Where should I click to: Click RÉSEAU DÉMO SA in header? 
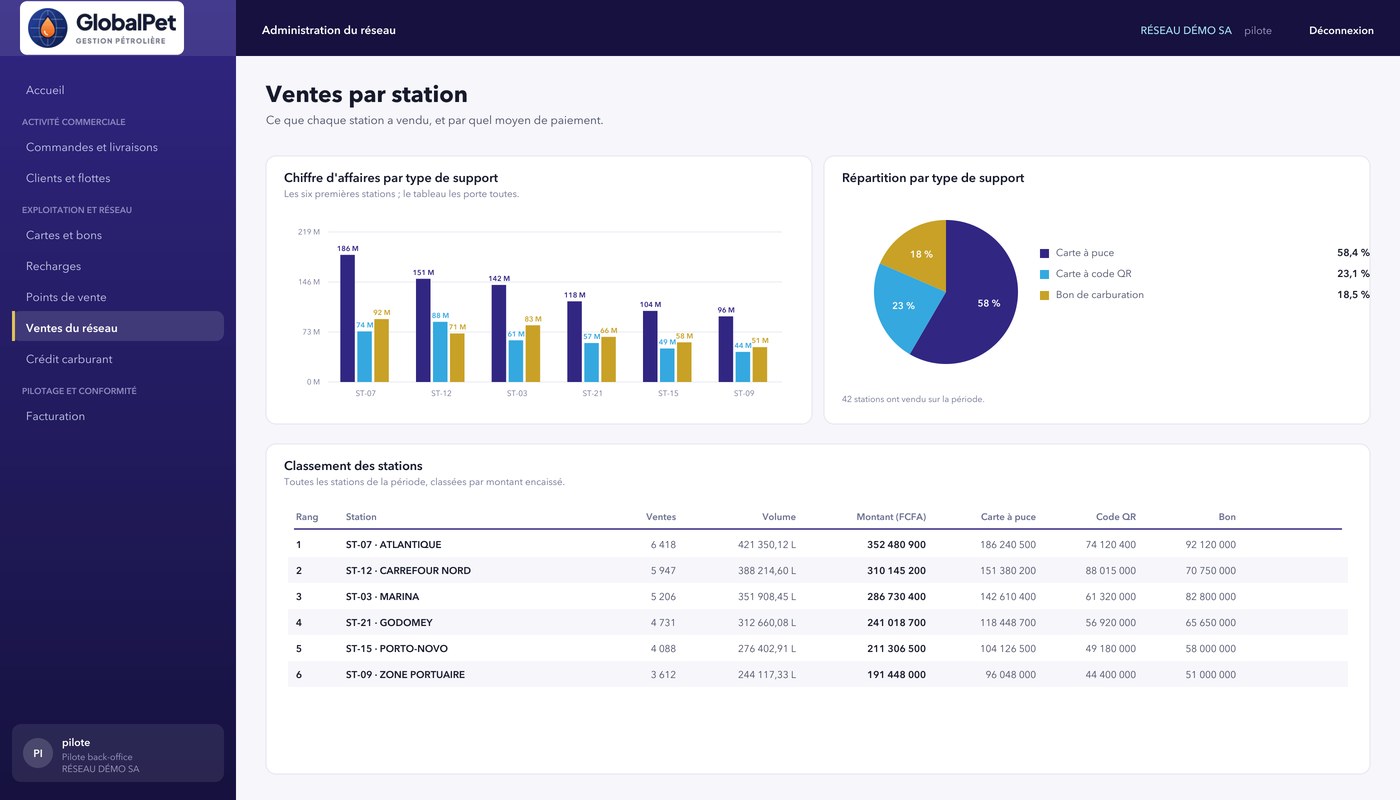point(1186,30)
